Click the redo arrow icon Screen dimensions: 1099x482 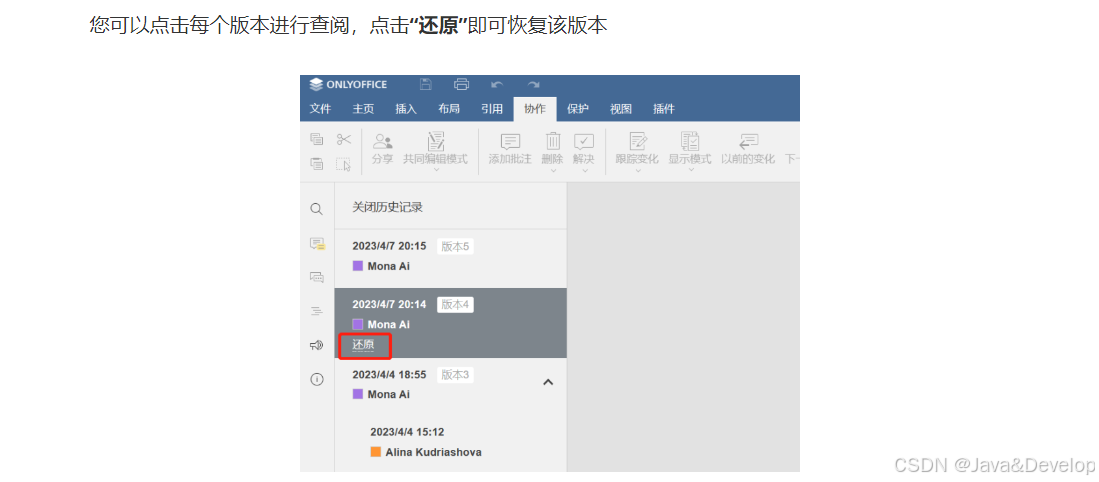[533, 84]
